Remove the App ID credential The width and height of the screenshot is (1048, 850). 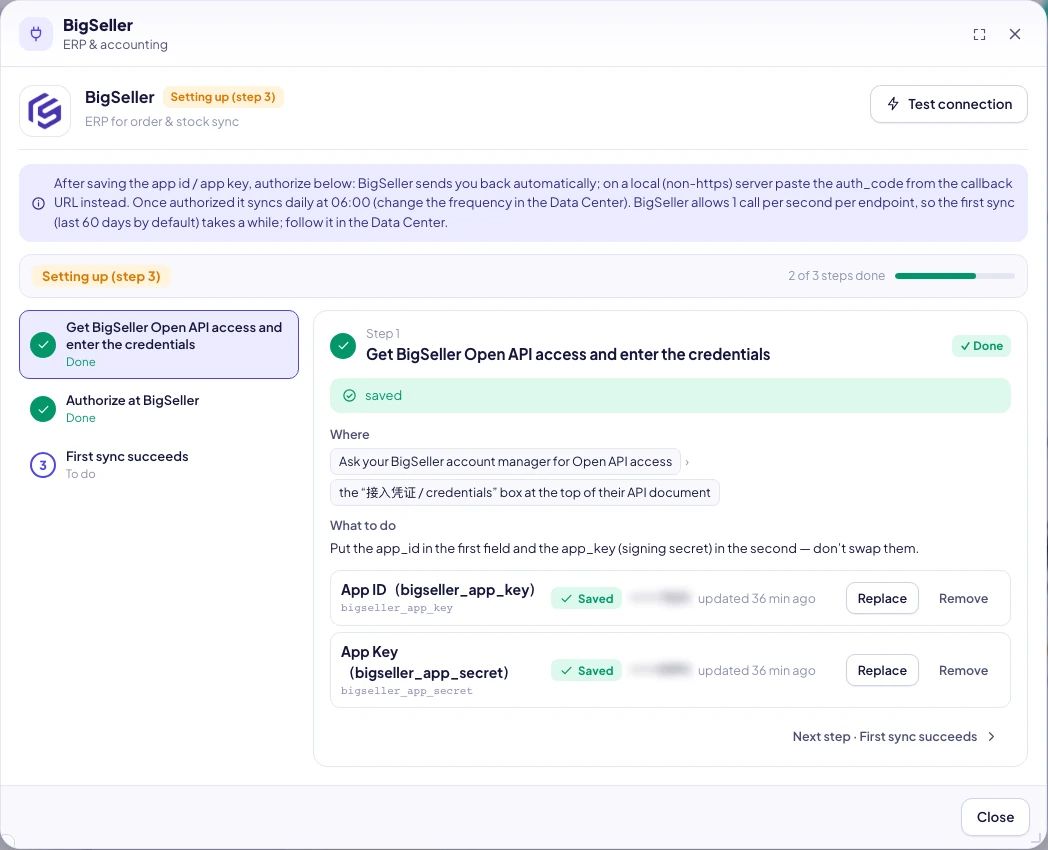coord(963,599)
